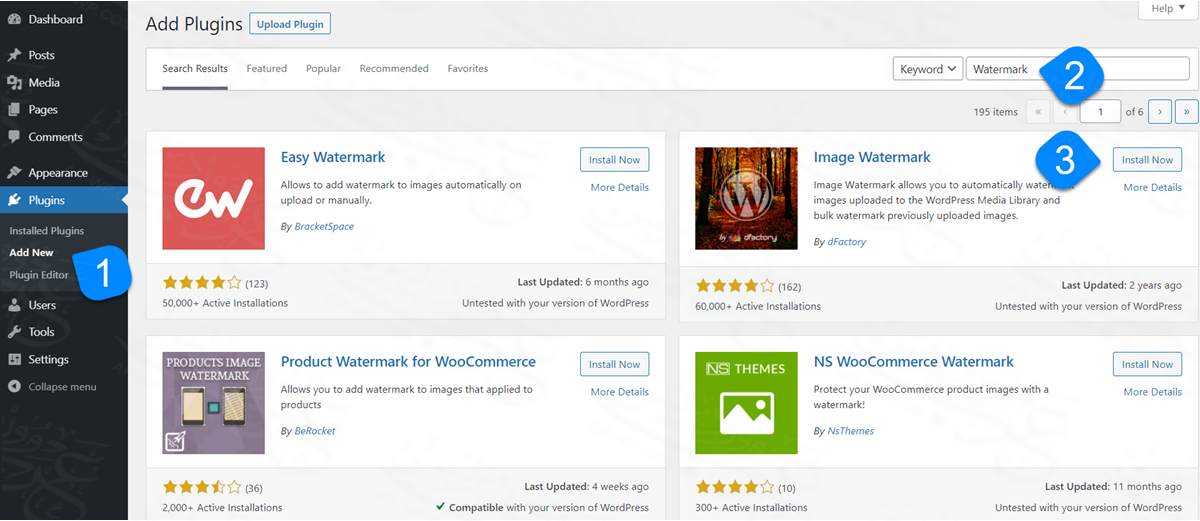
Task: Open author link BracketSpace
Action: [324, 227]
